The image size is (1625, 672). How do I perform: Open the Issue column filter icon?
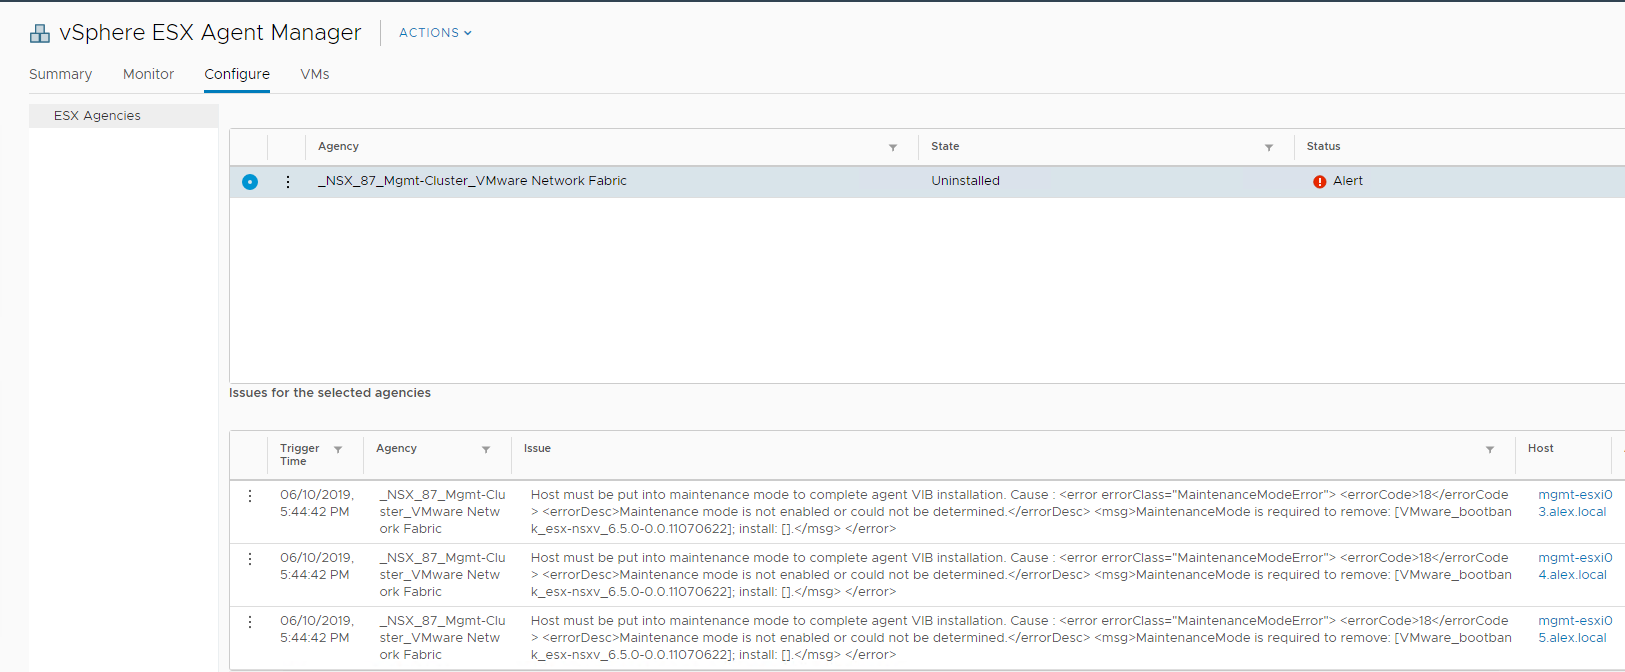coord(1490,450)
